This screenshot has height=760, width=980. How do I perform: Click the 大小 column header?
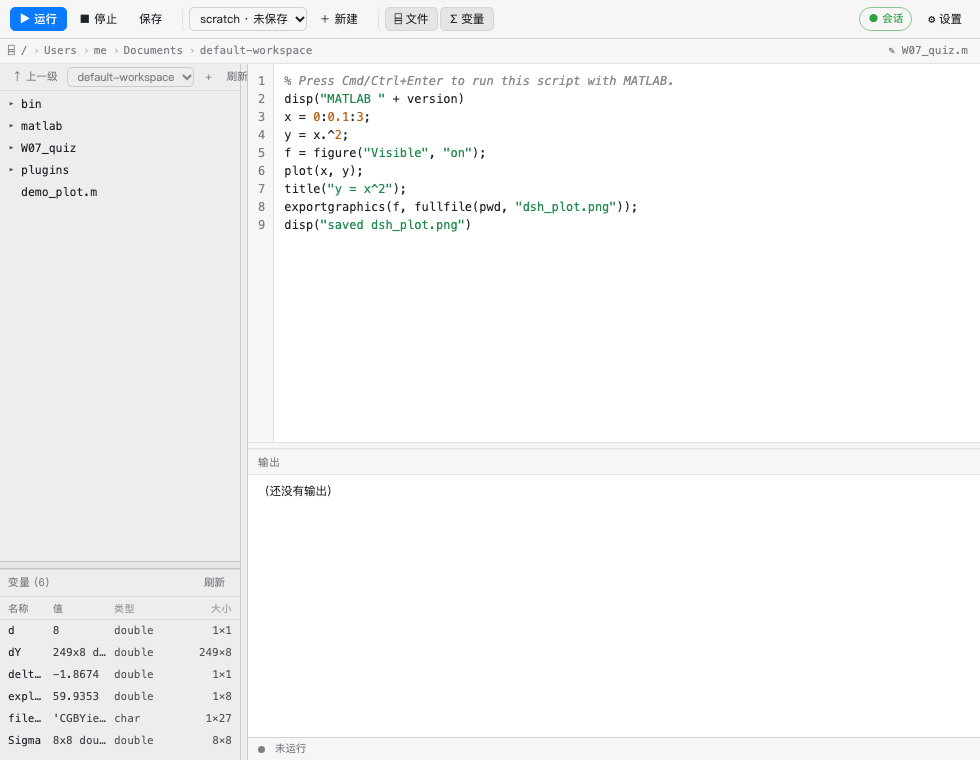tap(221, 608)
